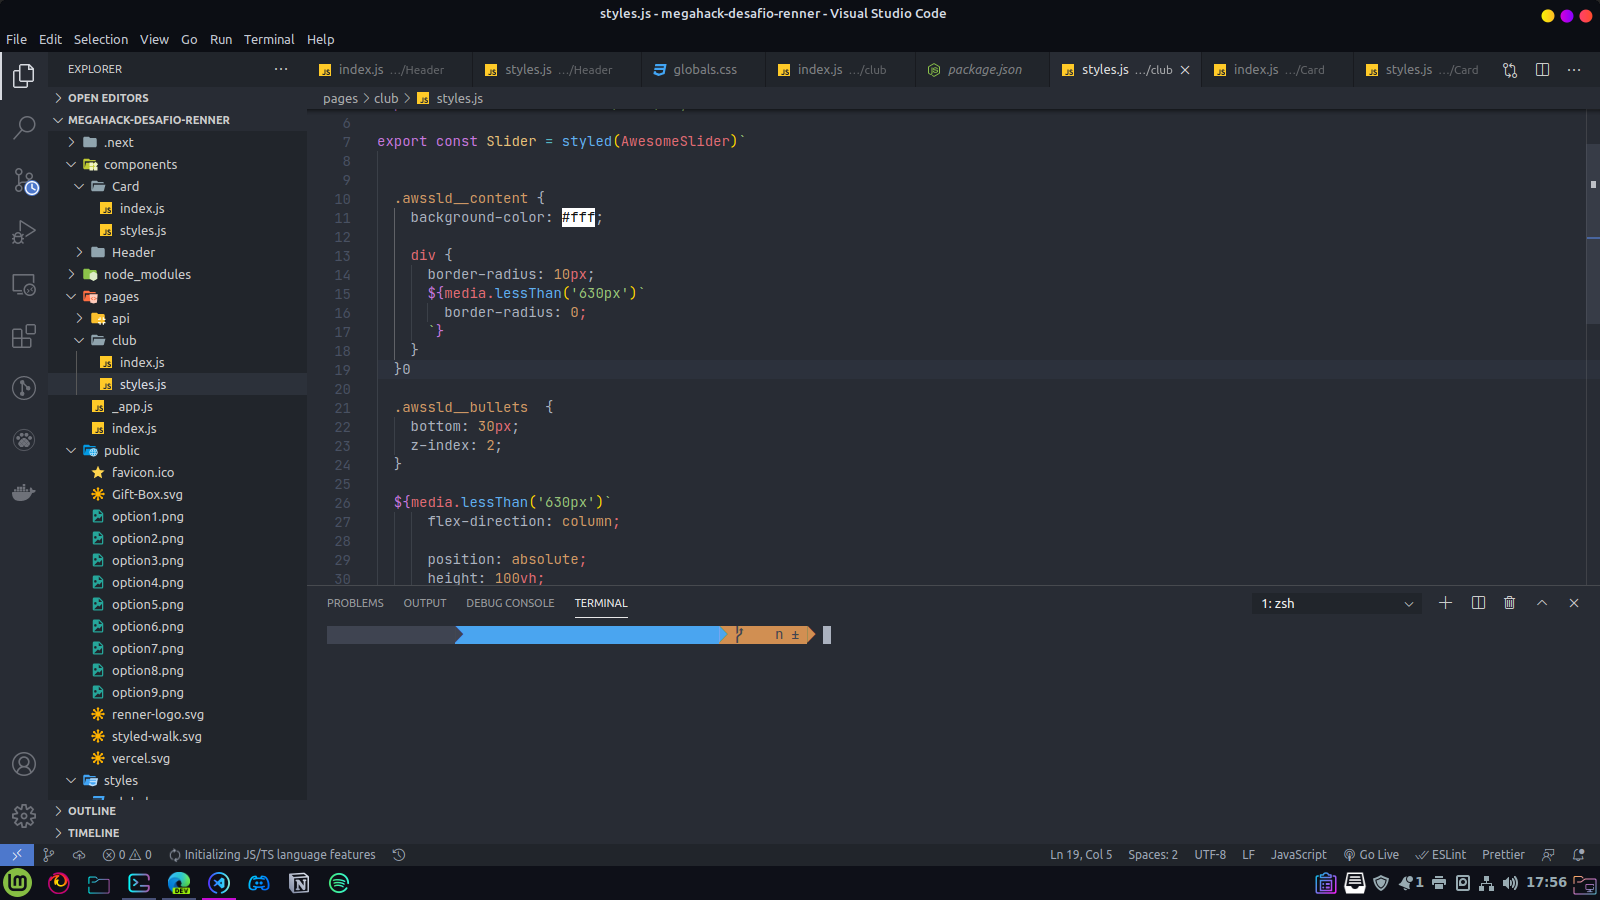1600x900 pixels.
Task: Toggle the Go Live server in the status bar
Action: pyautogui.click(x=1371, y=854)
